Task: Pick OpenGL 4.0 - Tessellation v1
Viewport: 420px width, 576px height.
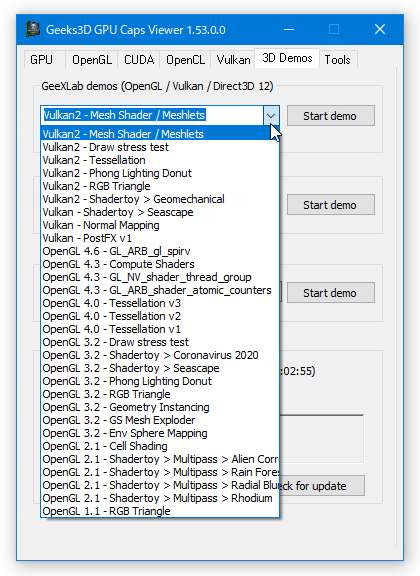Action: pos(160,329)
